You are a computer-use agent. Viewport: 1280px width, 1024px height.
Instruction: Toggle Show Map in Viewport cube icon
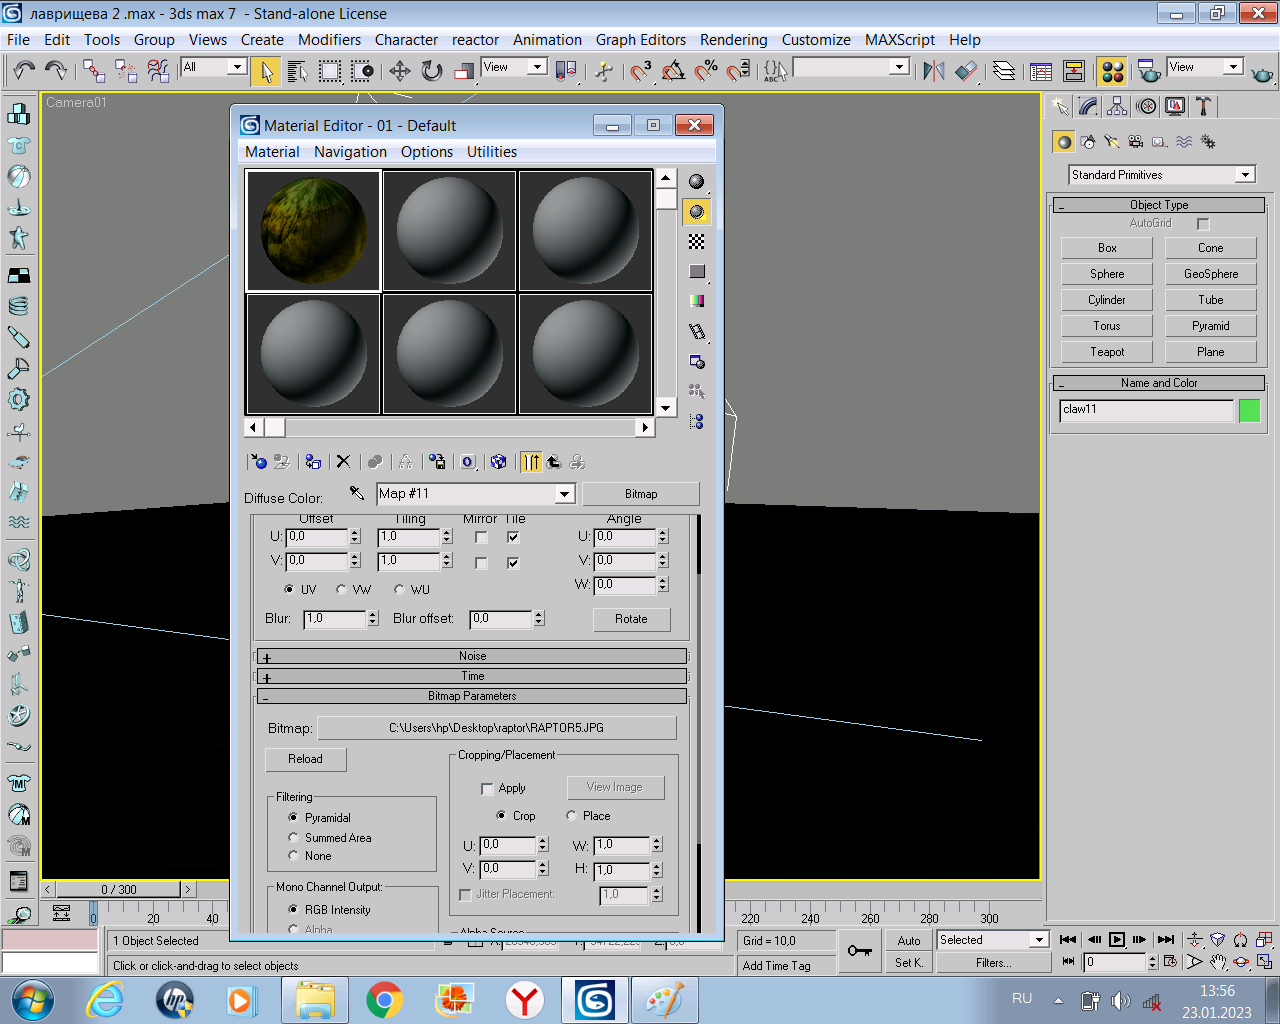point(498,461)
